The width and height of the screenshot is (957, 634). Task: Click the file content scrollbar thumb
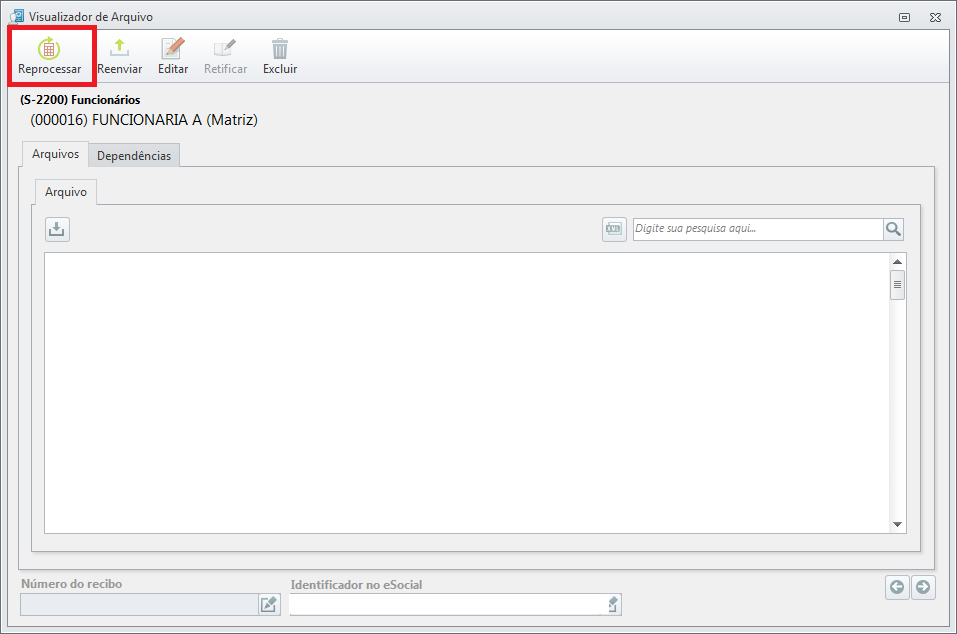pyautogui.click(x=897, y=285)
